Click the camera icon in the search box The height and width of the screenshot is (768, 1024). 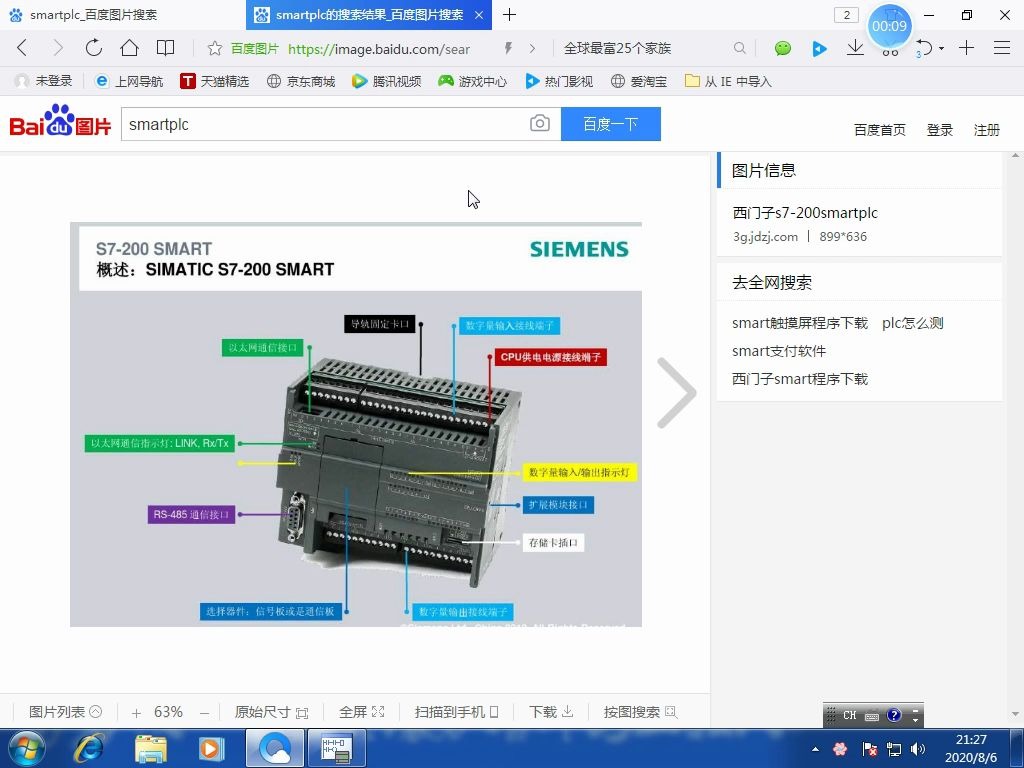[x=540, y=123]
